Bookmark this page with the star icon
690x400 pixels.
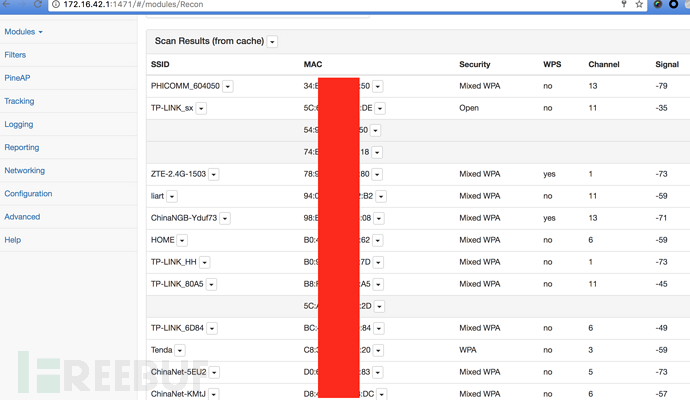[x=639, y=4]
